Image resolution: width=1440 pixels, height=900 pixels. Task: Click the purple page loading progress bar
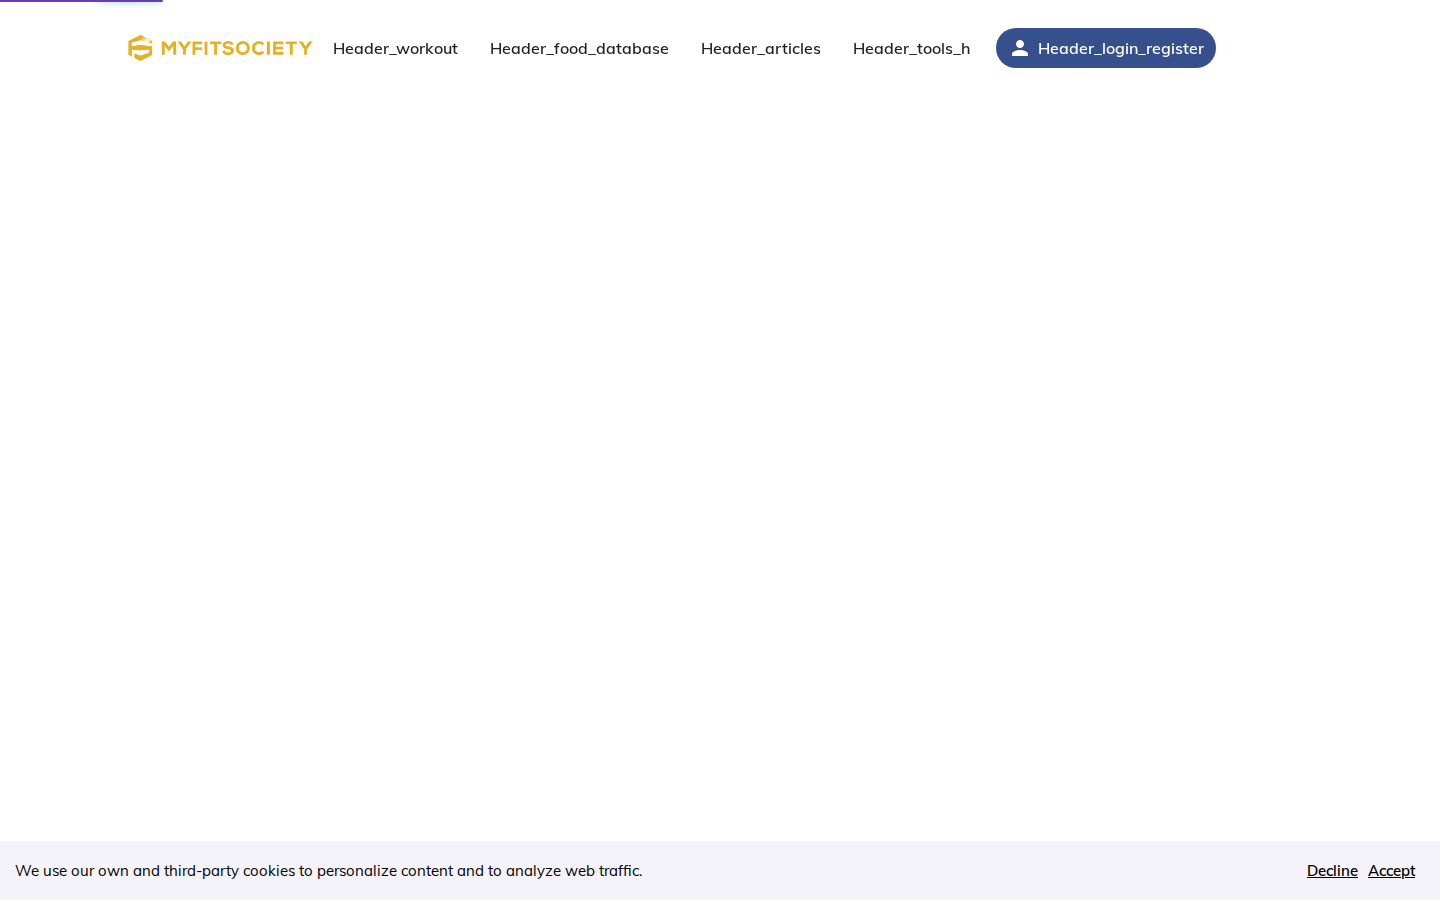81,1
